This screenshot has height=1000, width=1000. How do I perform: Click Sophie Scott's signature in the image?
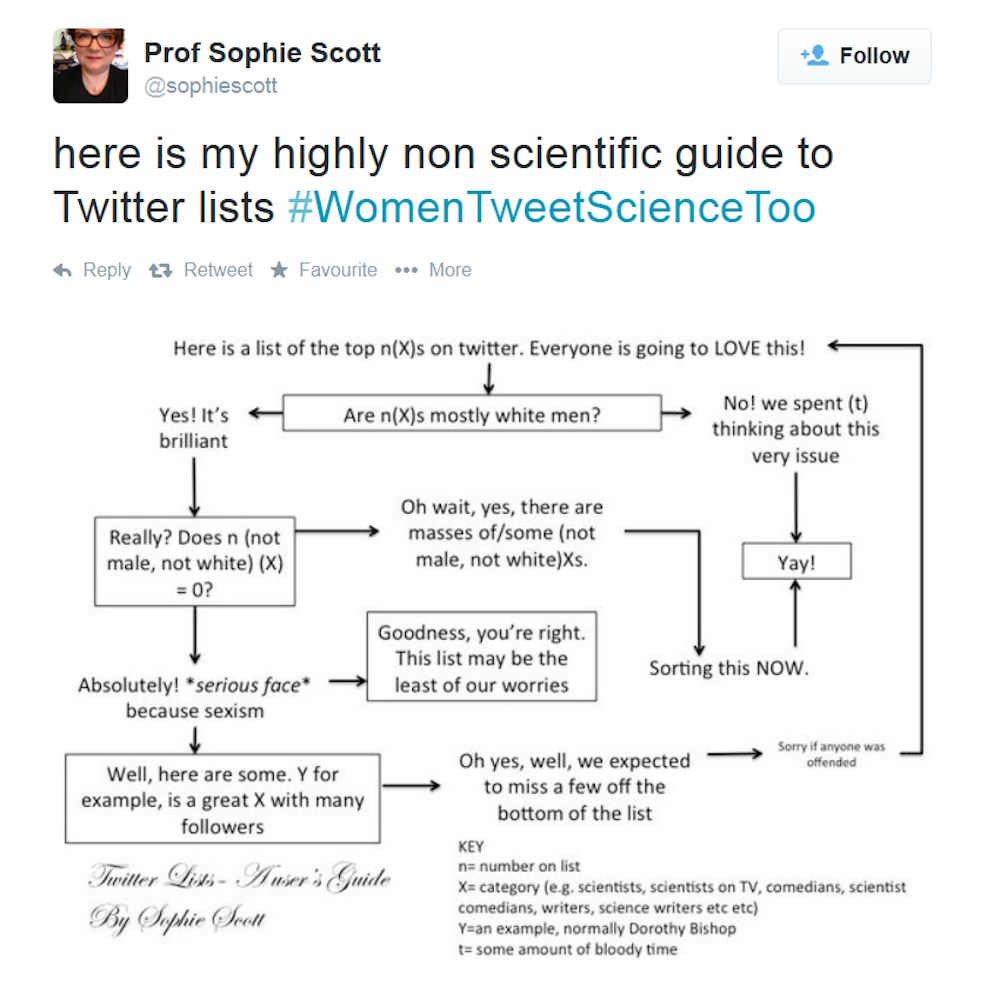[x=238, y=897]
